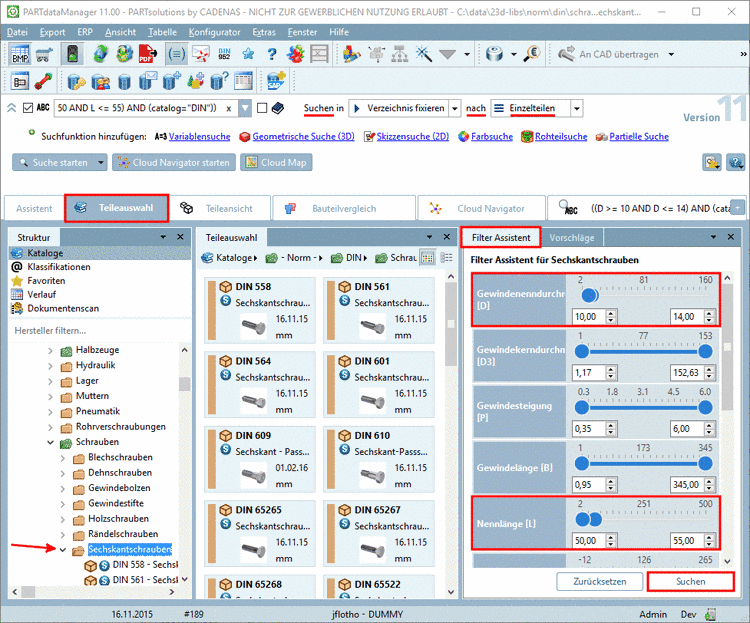Image resolution: width=750 pixels, height=623 pixels.
Task: Click the database with question mark icon
Action: [x=219, y=81]
